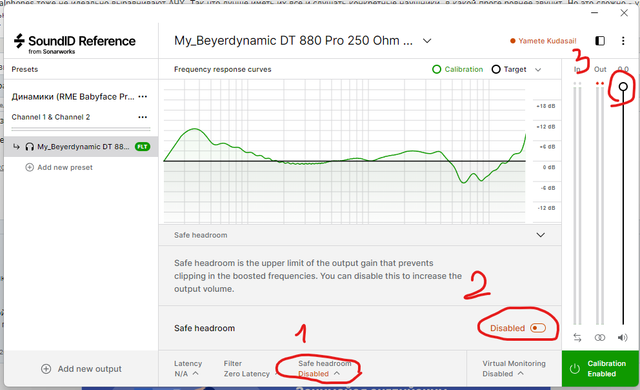Open options for Channel 1 & Channel 2
Screen dimensions: 640x390
142,117
